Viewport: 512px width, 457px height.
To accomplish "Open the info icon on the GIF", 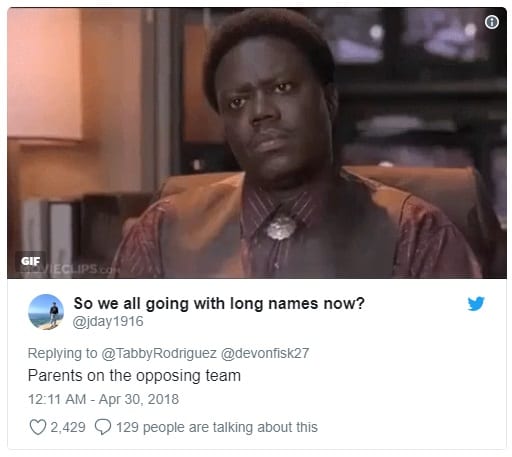I will (492, 22).
